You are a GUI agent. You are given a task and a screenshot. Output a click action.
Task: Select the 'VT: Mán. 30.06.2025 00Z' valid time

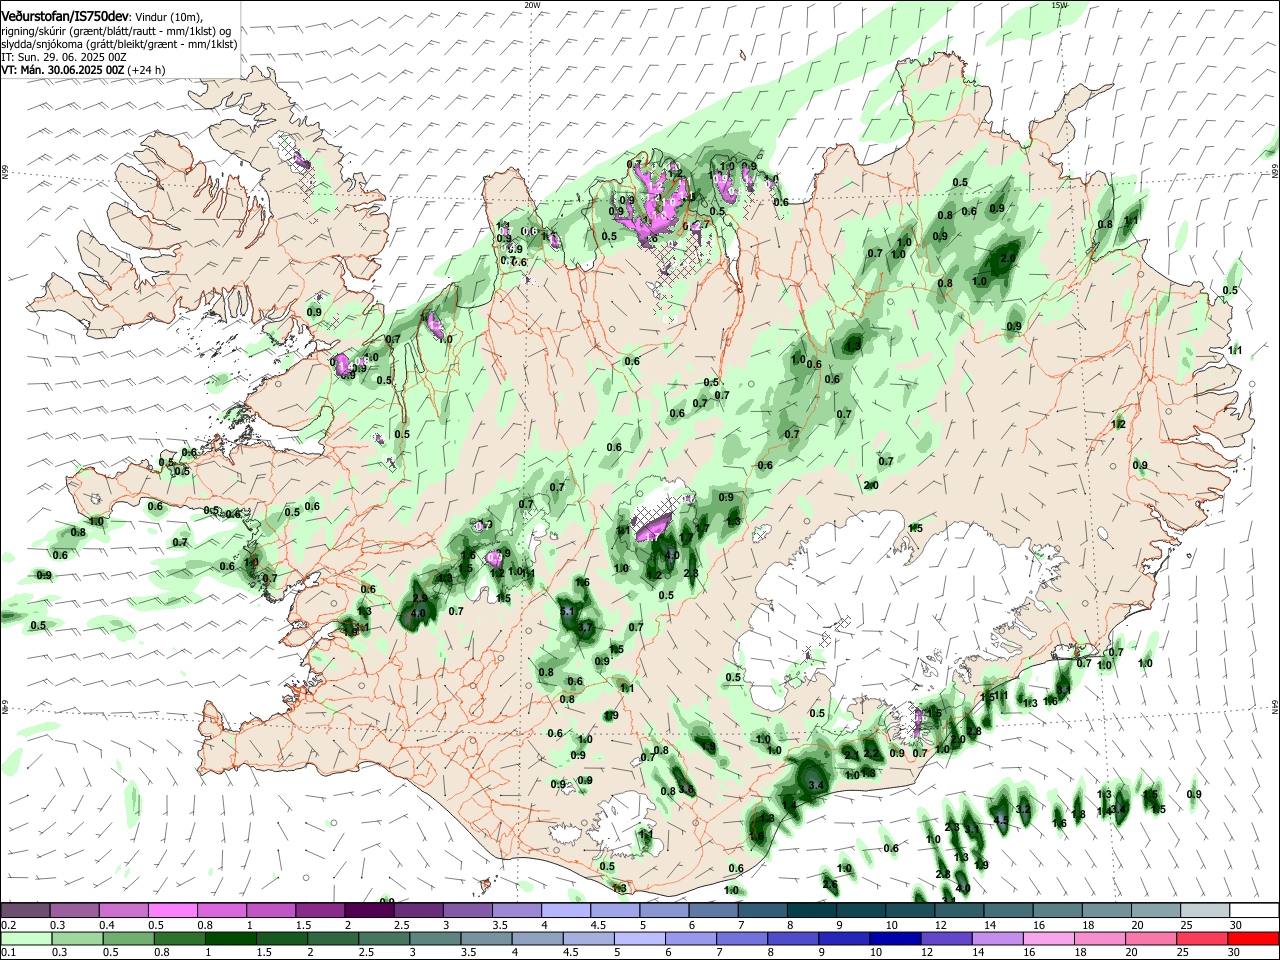63,70
